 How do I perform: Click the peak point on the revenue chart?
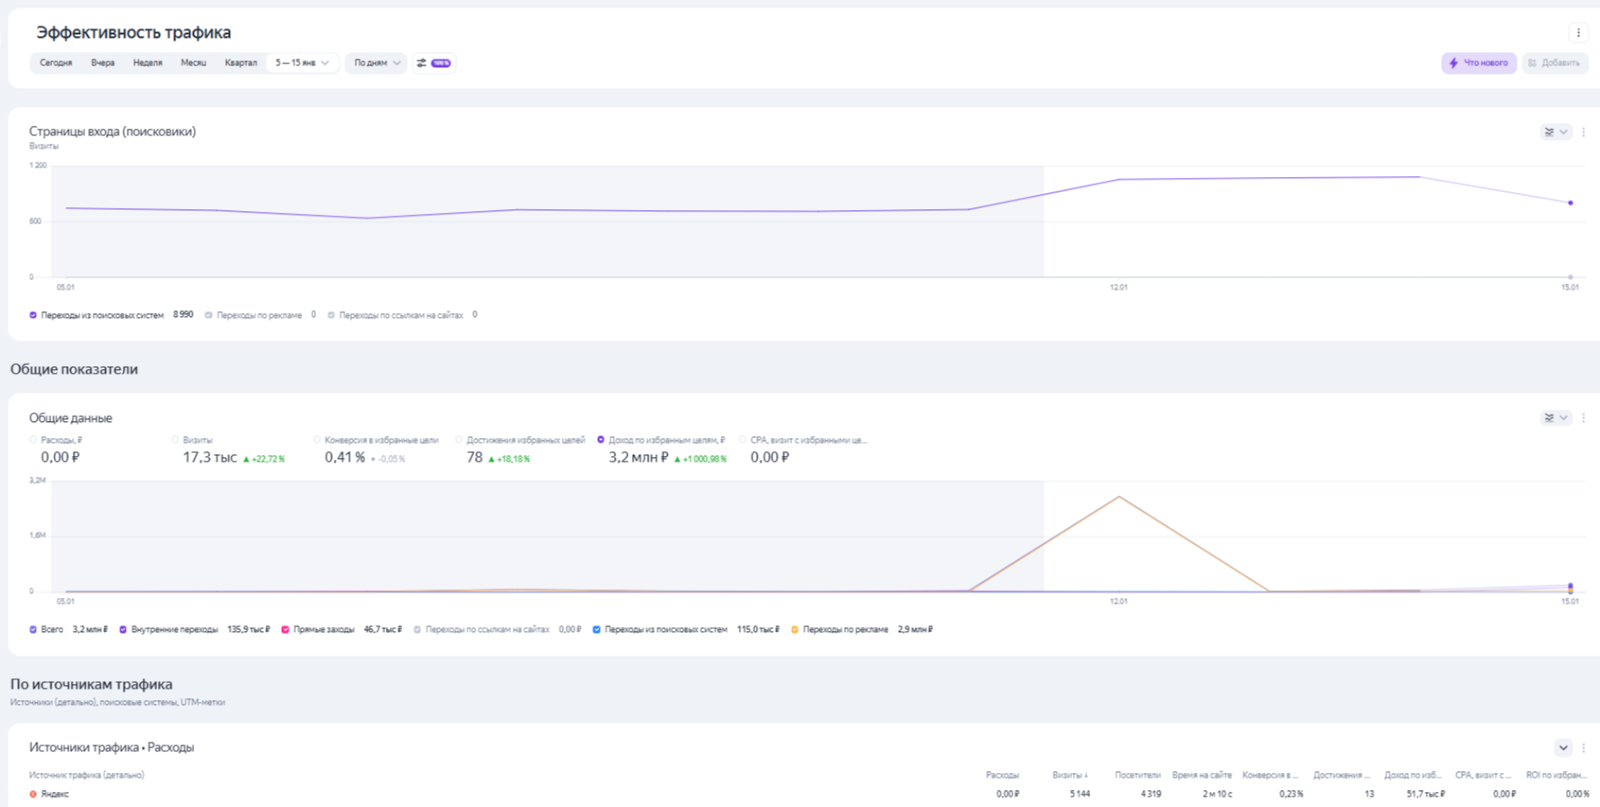[x=1119, y=497]
